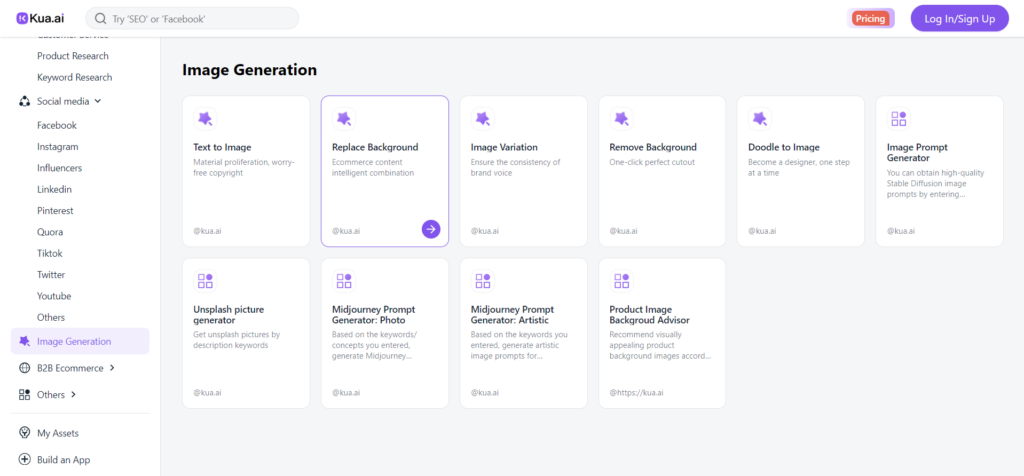This screenshot has width=1024, height=476.
Task: Click the My Assets icon
Action: click(25, 433)
